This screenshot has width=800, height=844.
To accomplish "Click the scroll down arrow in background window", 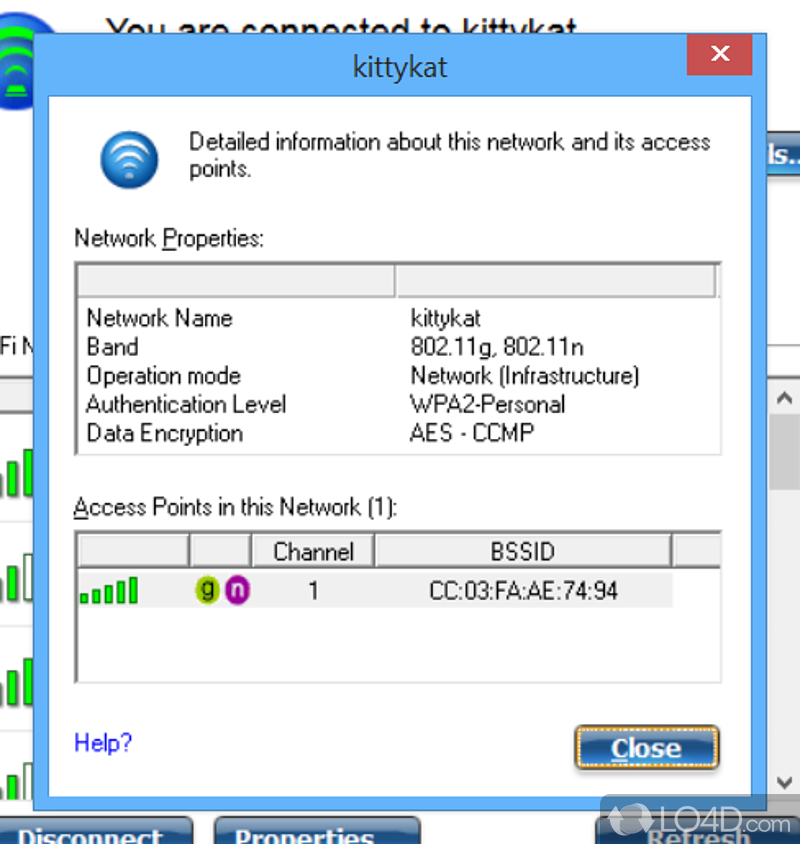I will coord(784,782).
